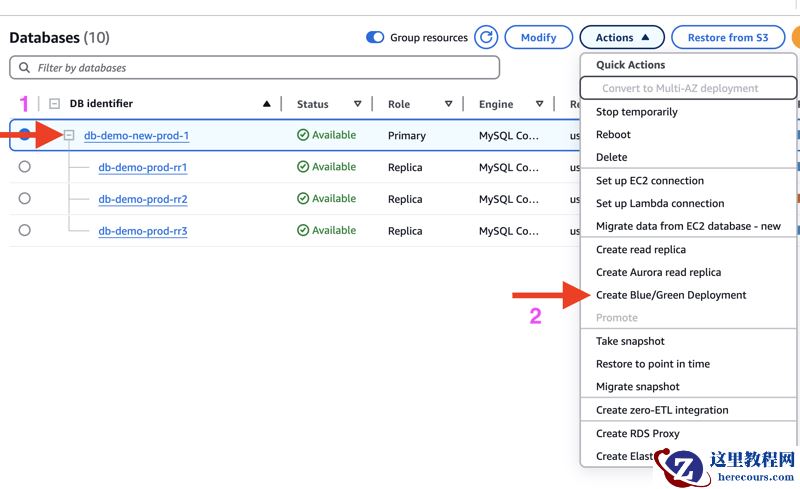The width and height of the screenshot is (800, 489).
Task: Click the DB identifier column header
Action: pyautogui.click(x=101, y=104)
